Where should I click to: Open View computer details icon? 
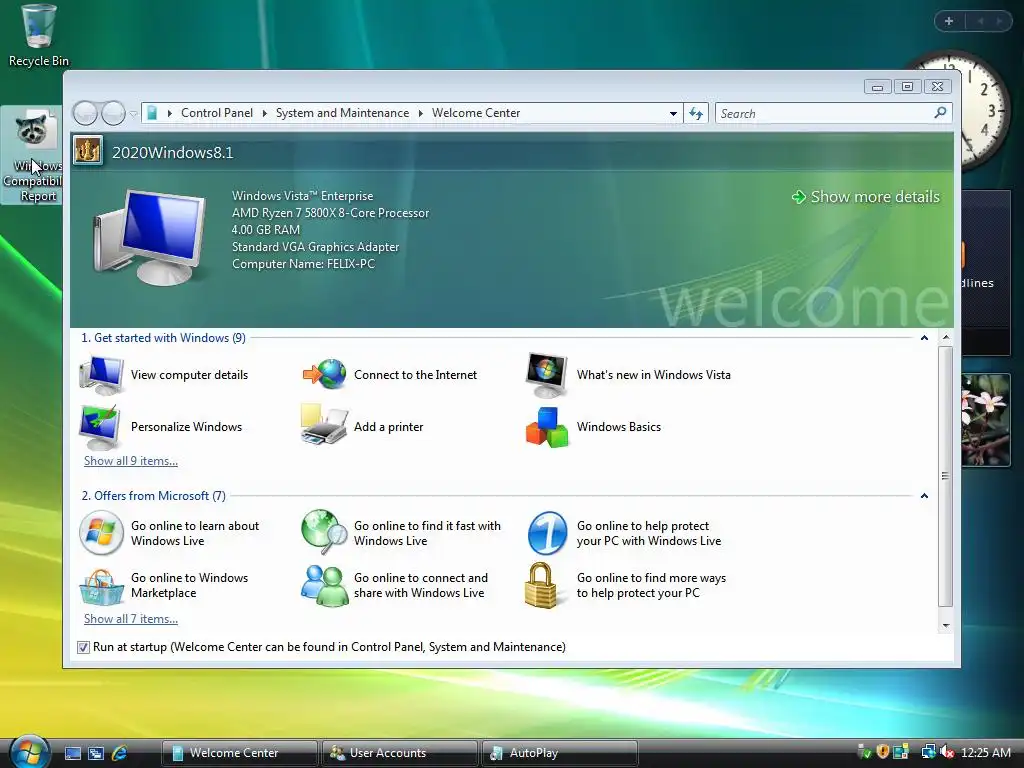tap(101, 375)
